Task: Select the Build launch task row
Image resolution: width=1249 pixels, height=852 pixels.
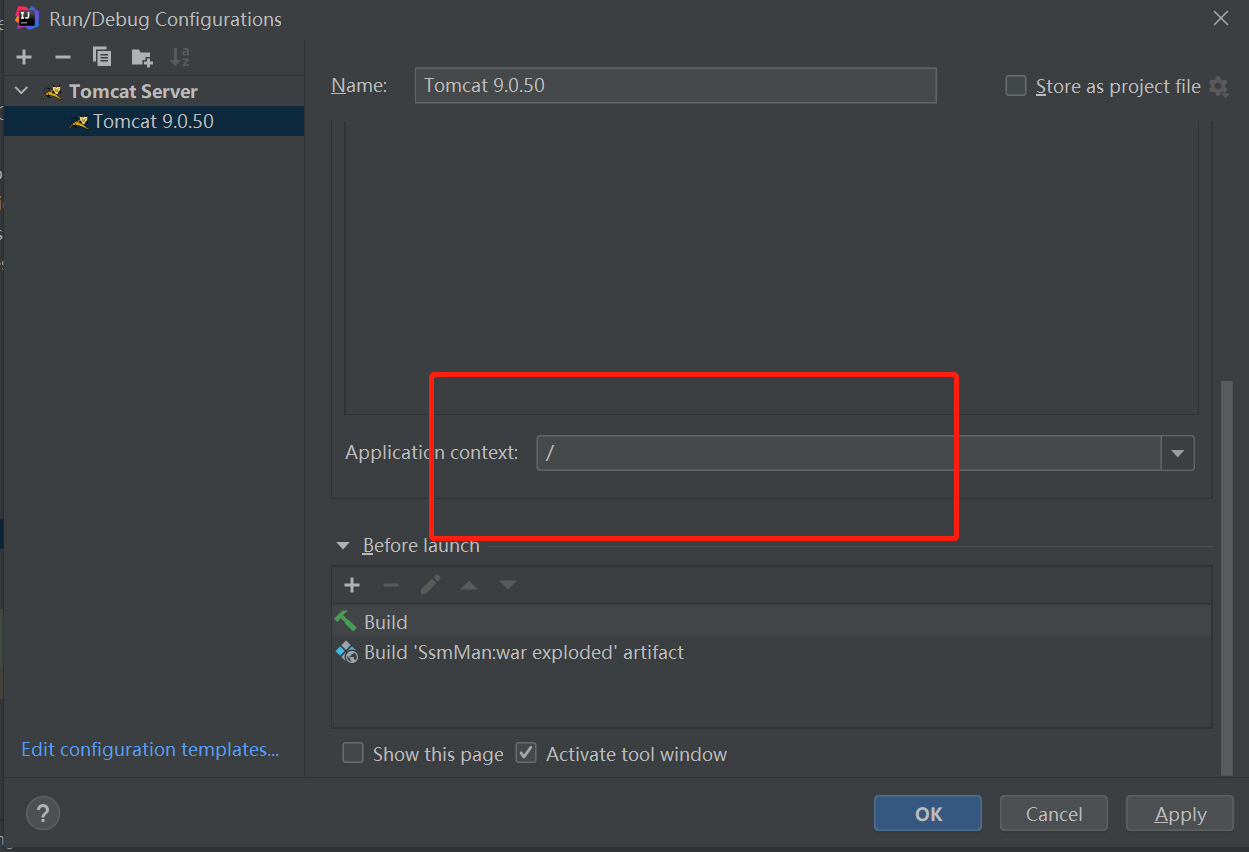Action: pyautogui.click(x=771, y=622)
